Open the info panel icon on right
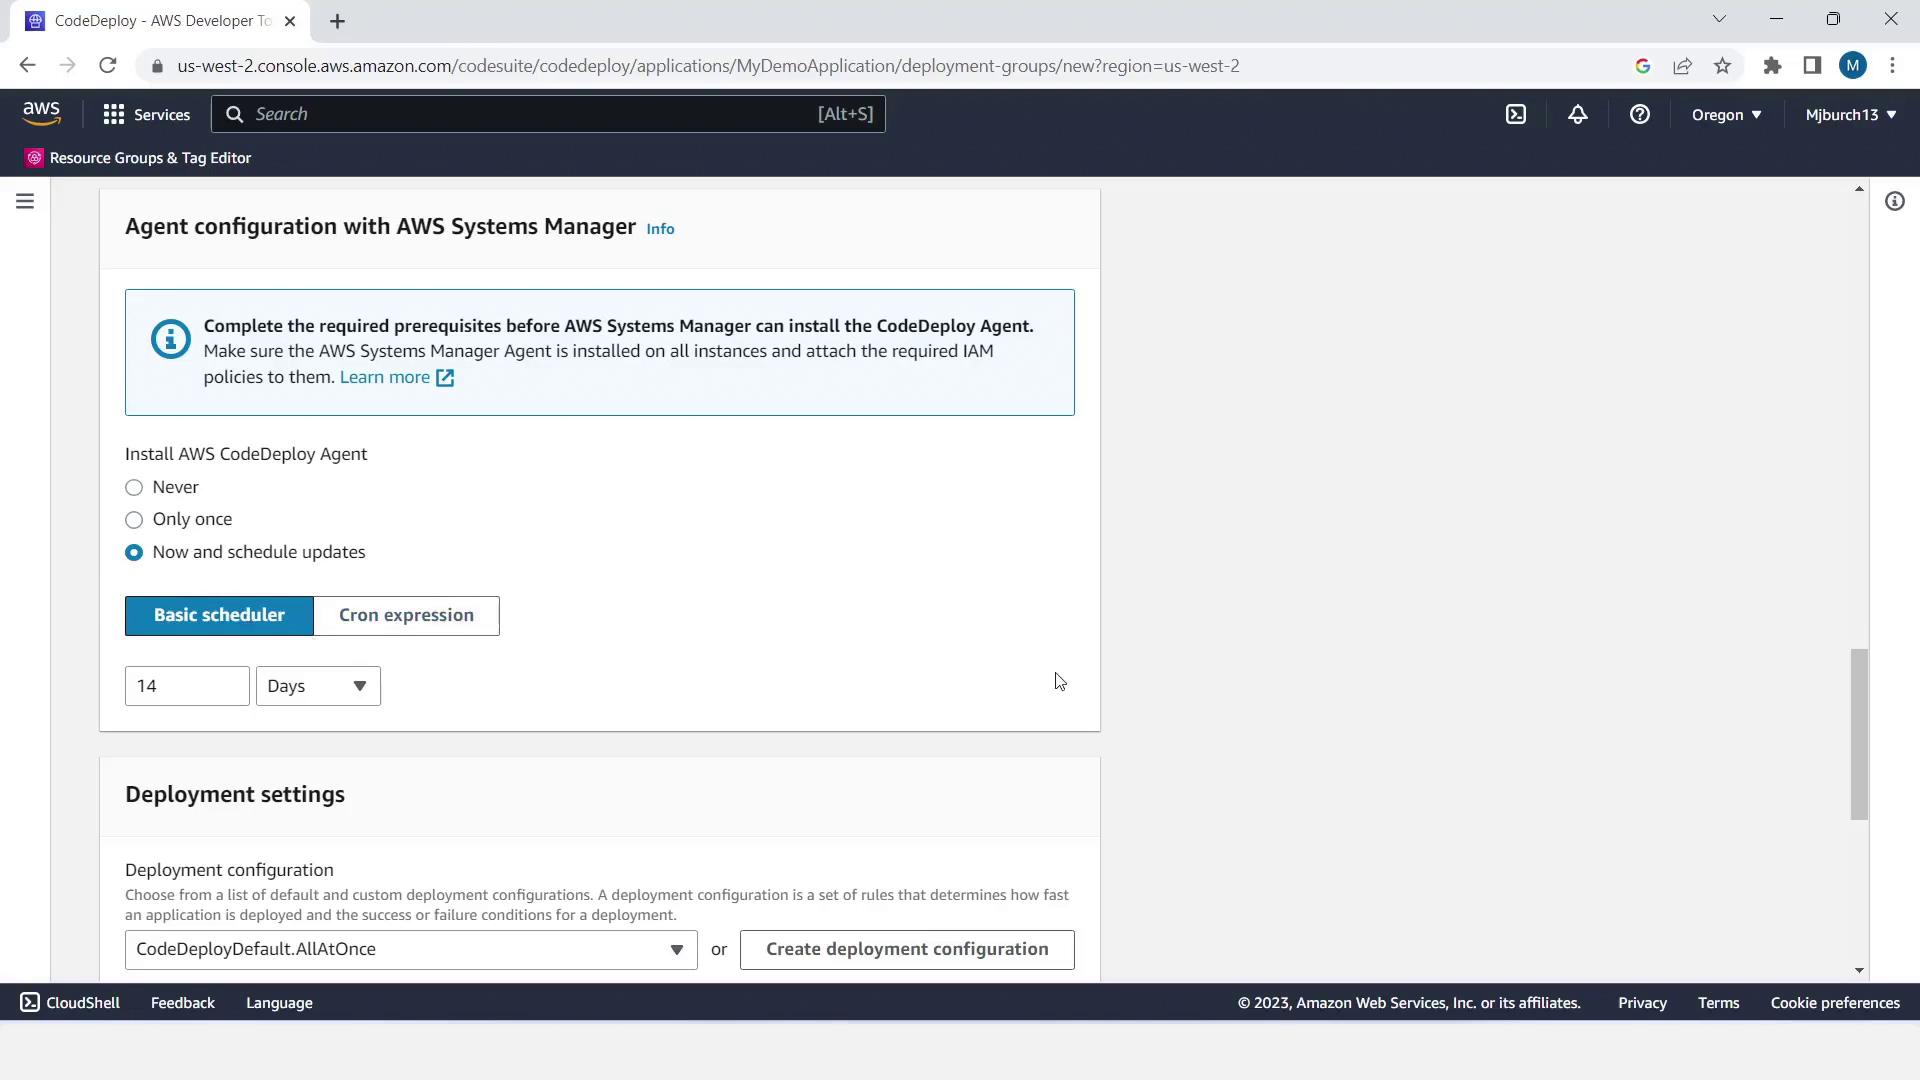The image size is (1920, 1080). (x=1894, y=201)
